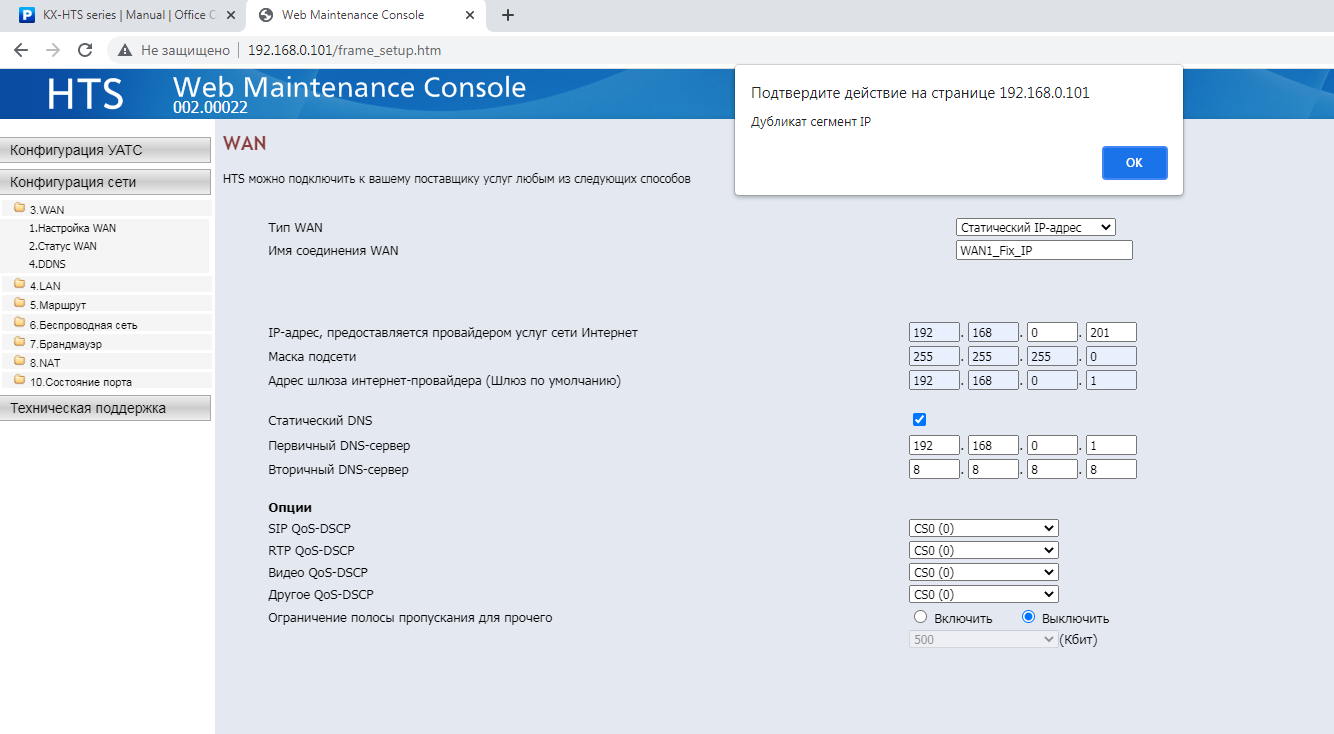Click the 7.Брандмауэр folder icon
This screenshot has height=734, width=1334.
click(x=20, y=342)
